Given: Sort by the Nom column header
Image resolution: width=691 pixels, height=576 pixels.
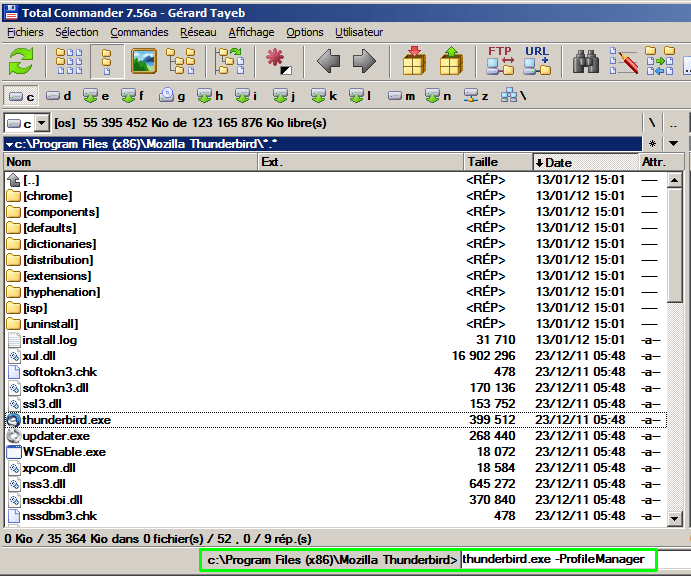Looking at the screenshot, I should tap(130, 162).
